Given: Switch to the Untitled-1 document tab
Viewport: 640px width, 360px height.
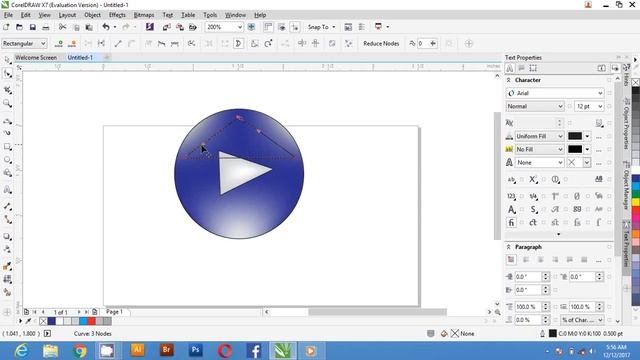Looking at the screenshot, I should [80, 58].
